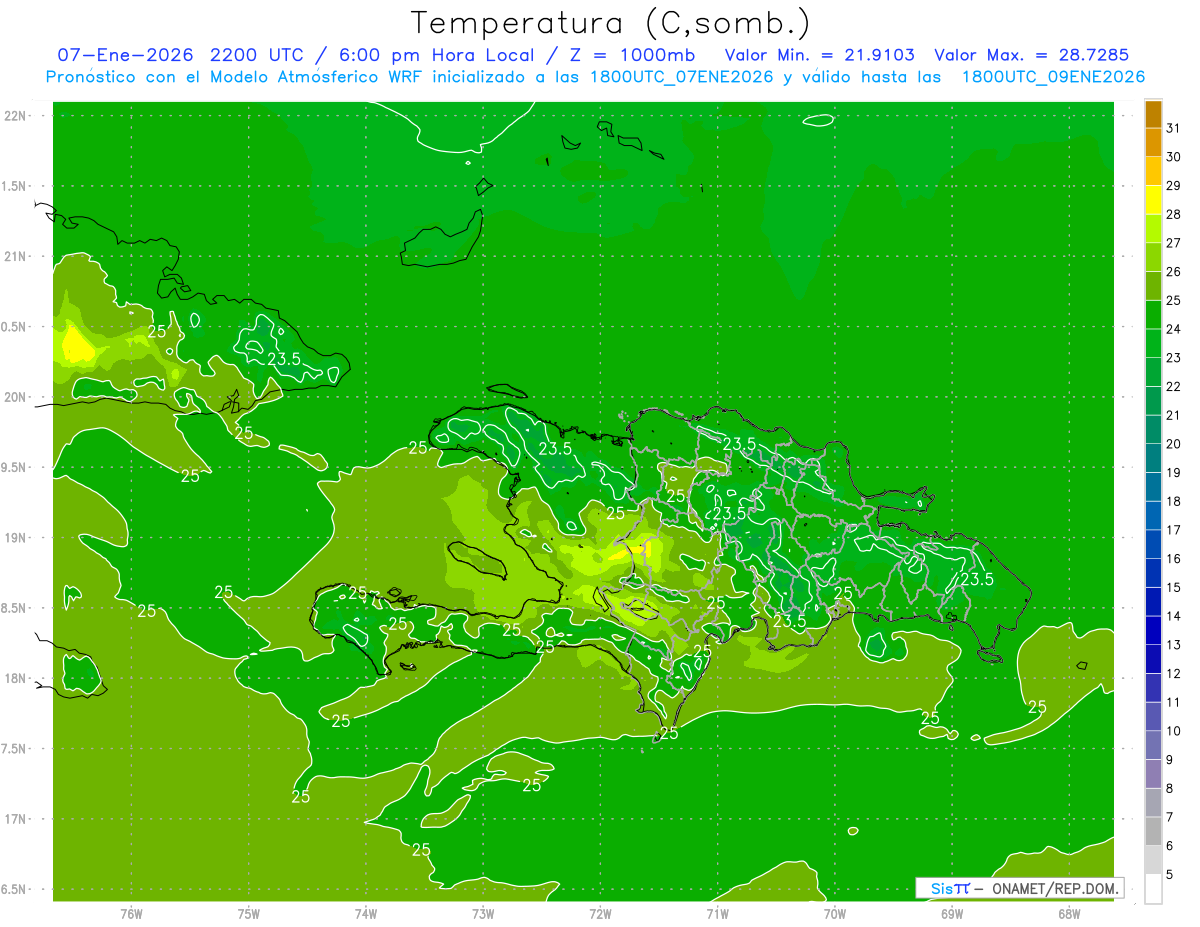Click the latitude label "22N"
Viewport: 1200px width, 927px height.
[16, 116]
